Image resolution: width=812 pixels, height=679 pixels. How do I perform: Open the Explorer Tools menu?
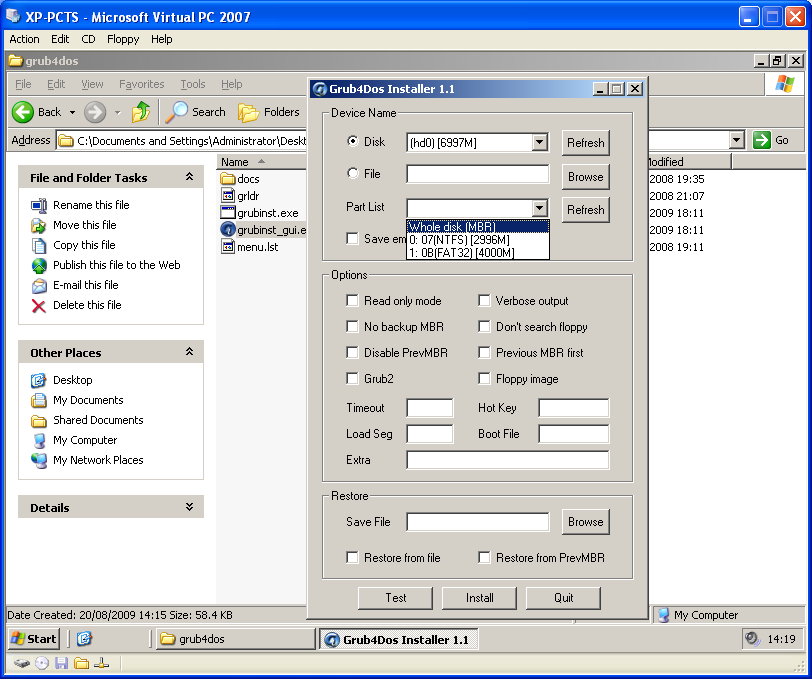click(193, 84)
